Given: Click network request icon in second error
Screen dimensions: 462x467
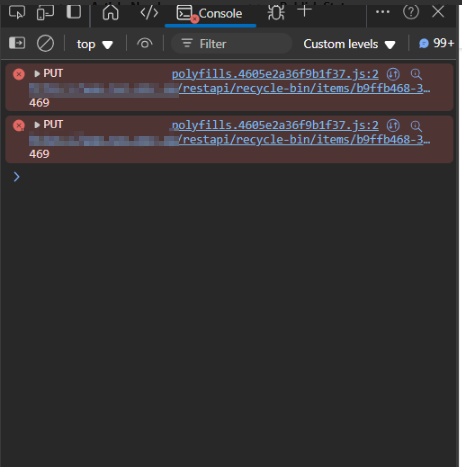Looking at the screenshot, I should pos(393,126).
